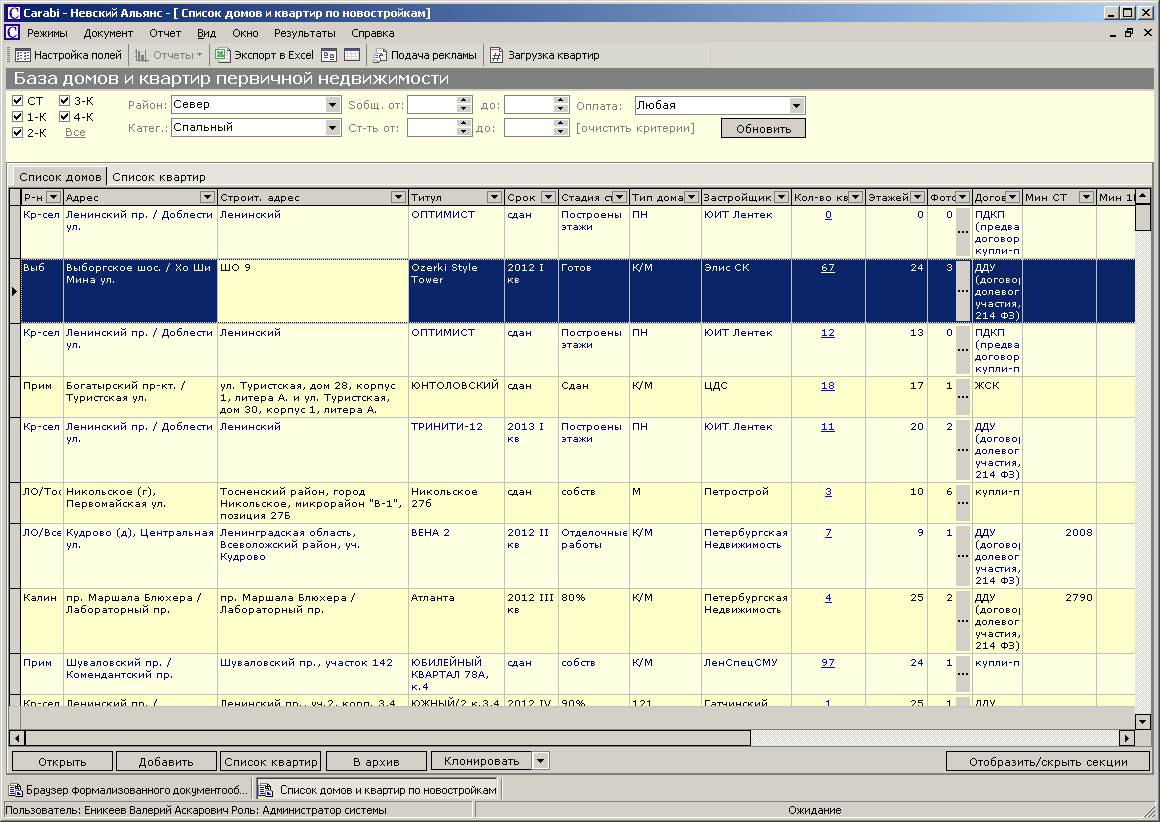Disable the 2-К checkbox filter
Image resolution: width=1160 pixels, height=822 pixels.
tap(18, 132)
